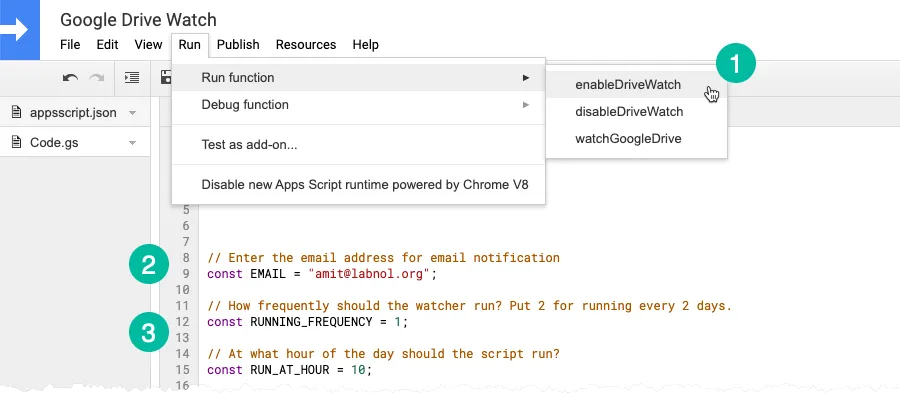Open dropdown arrow for Code.gs

[133, 143]
